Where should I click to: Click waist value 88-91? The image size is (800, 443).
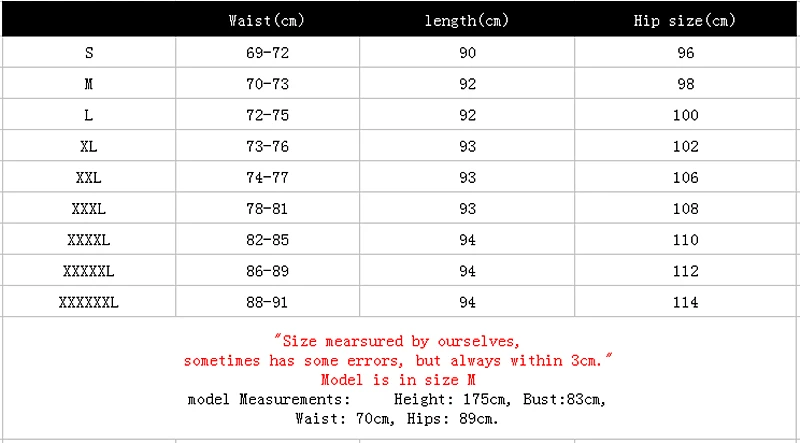(267, 303)
